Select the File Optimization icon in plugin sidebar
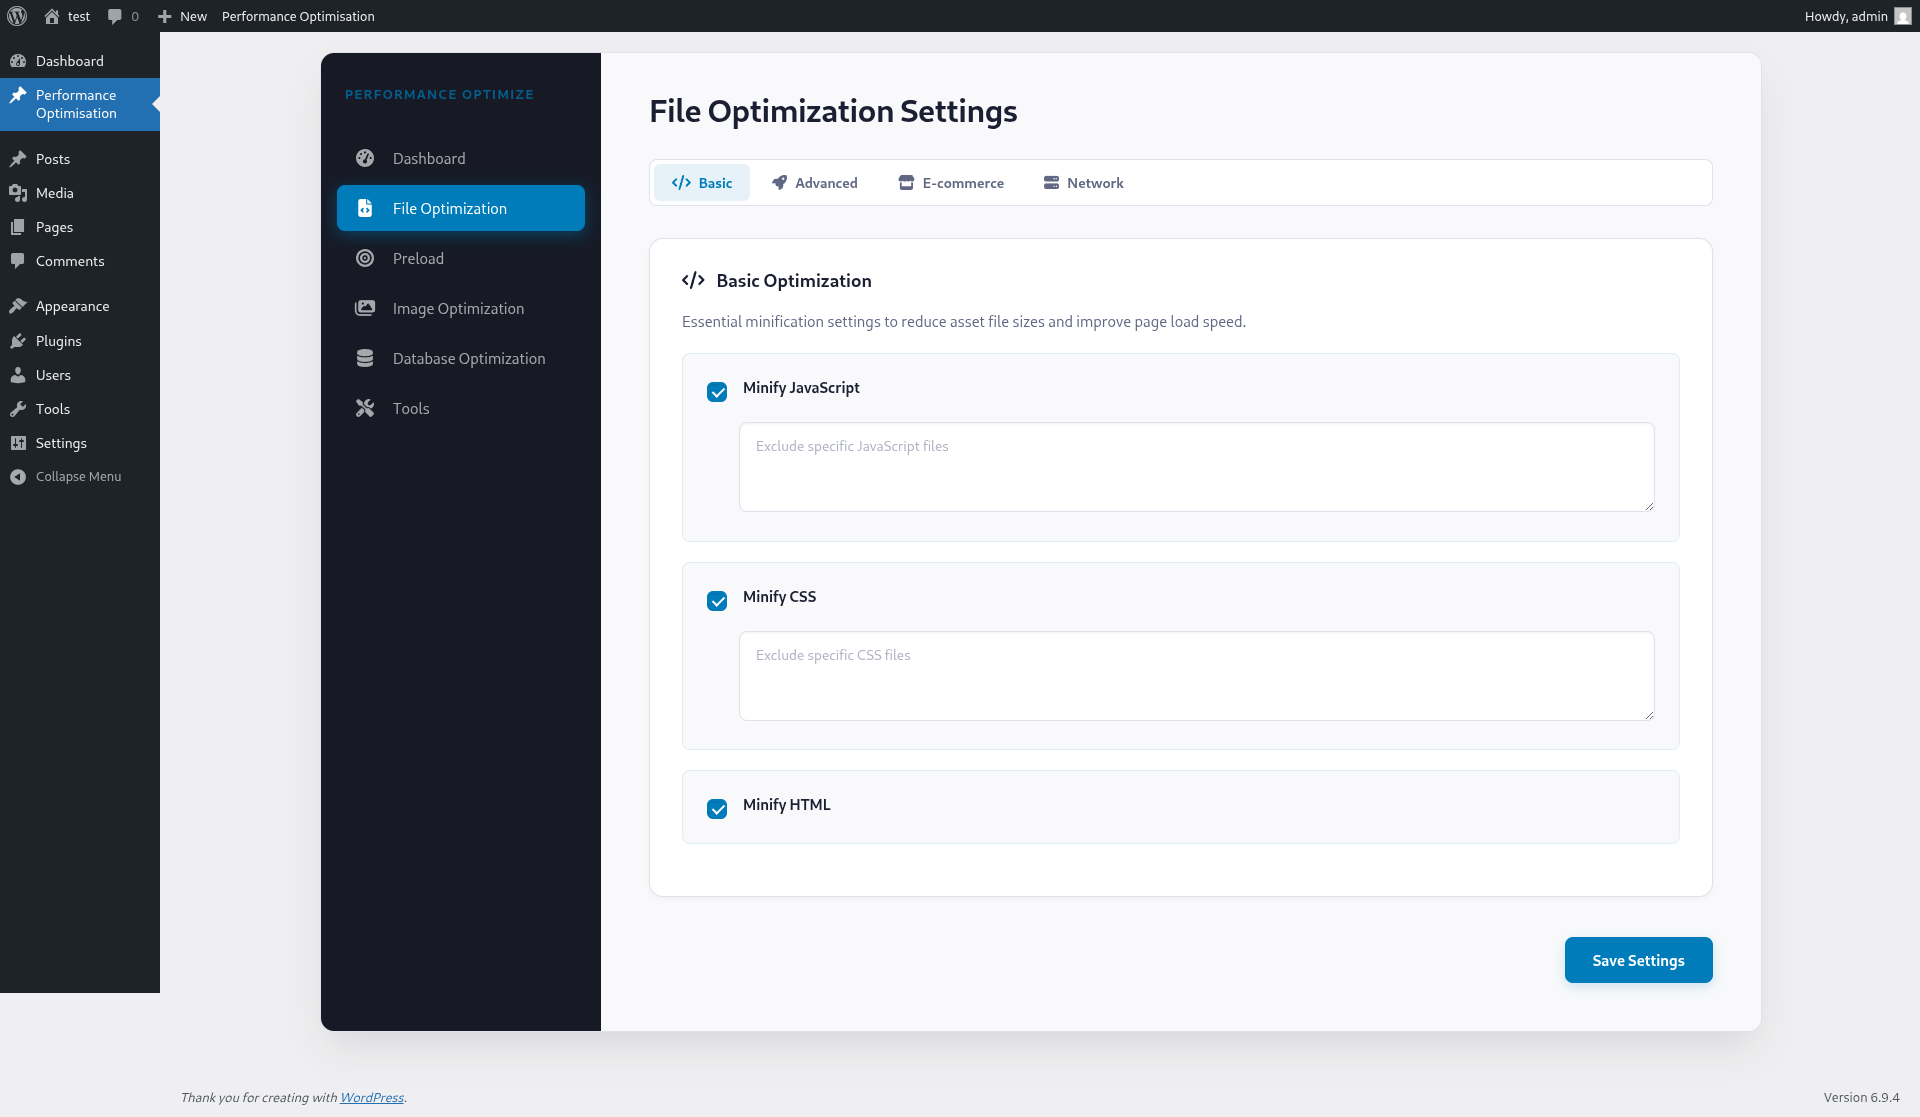Screen dimensions: 1920x1117 coord(365,208)
